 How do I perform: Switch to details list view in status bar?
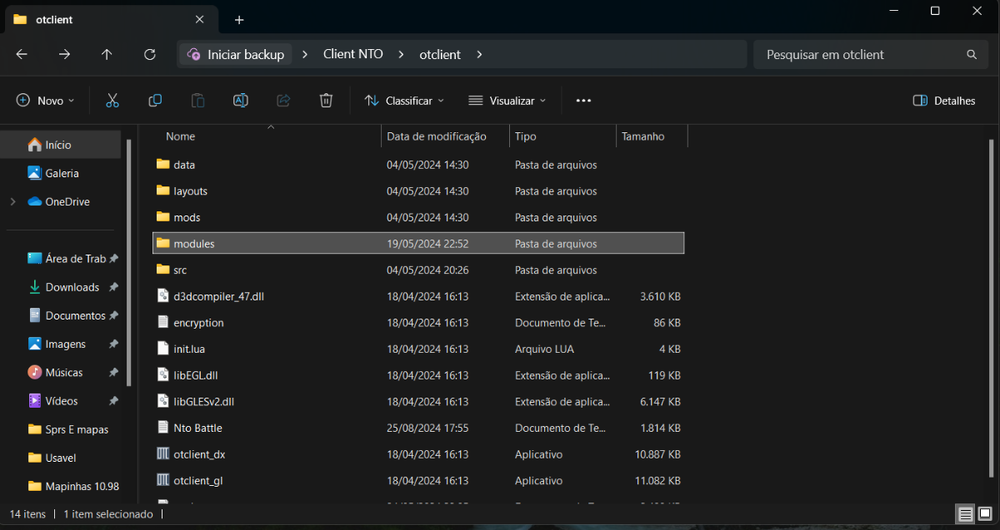pyautogui.click(x=966, y=514)
